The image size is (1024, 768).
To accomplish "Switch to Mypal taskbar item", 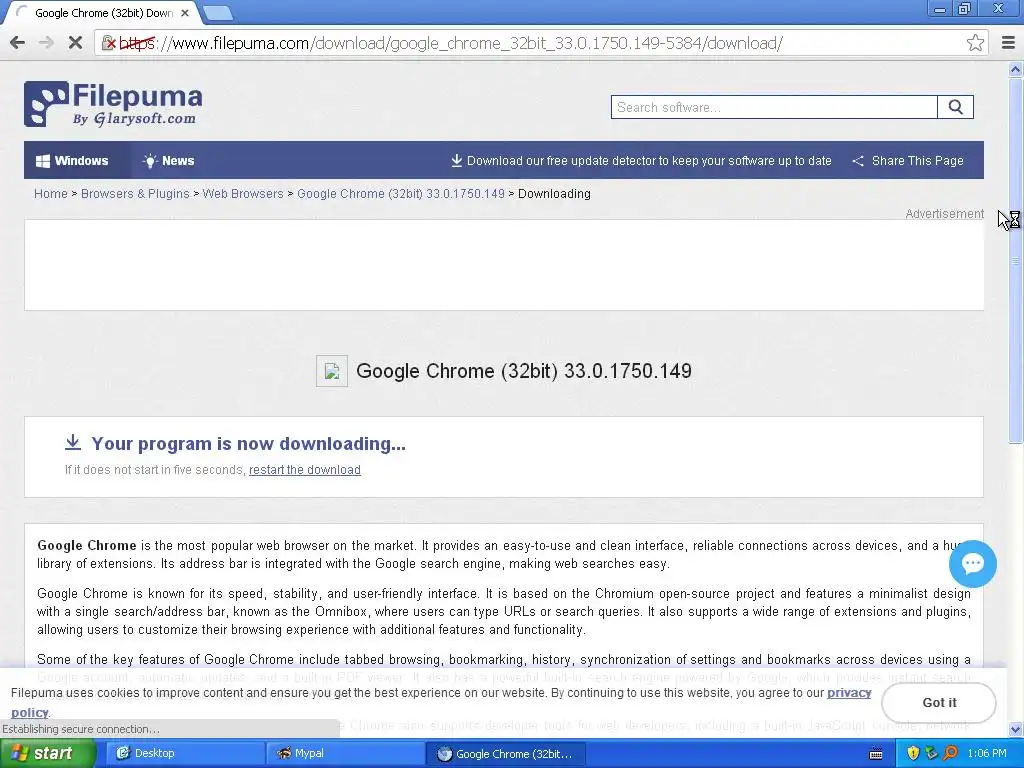I will [345, 754].
